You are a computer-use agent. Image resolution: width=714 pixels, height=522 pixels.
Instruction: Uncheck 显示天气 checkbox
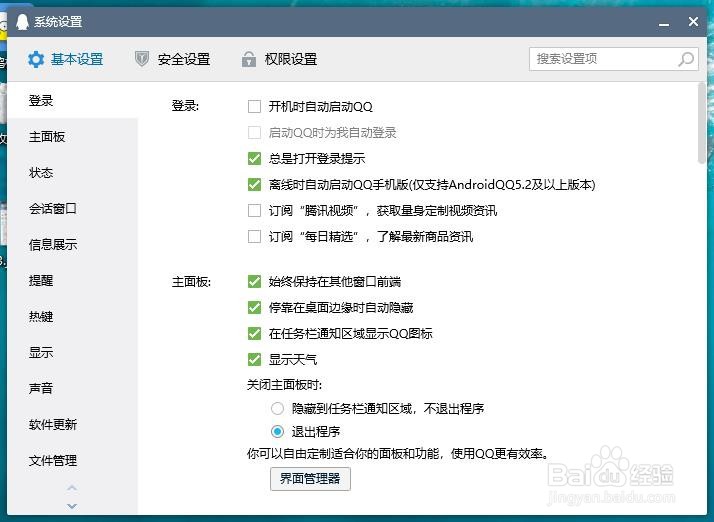click(x=254, y=359)
